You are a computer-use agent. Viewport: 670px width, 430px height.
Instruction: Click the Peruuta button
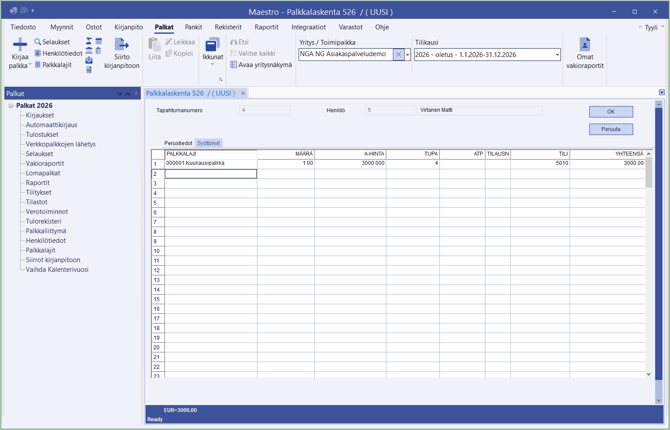tap(610, 129)
